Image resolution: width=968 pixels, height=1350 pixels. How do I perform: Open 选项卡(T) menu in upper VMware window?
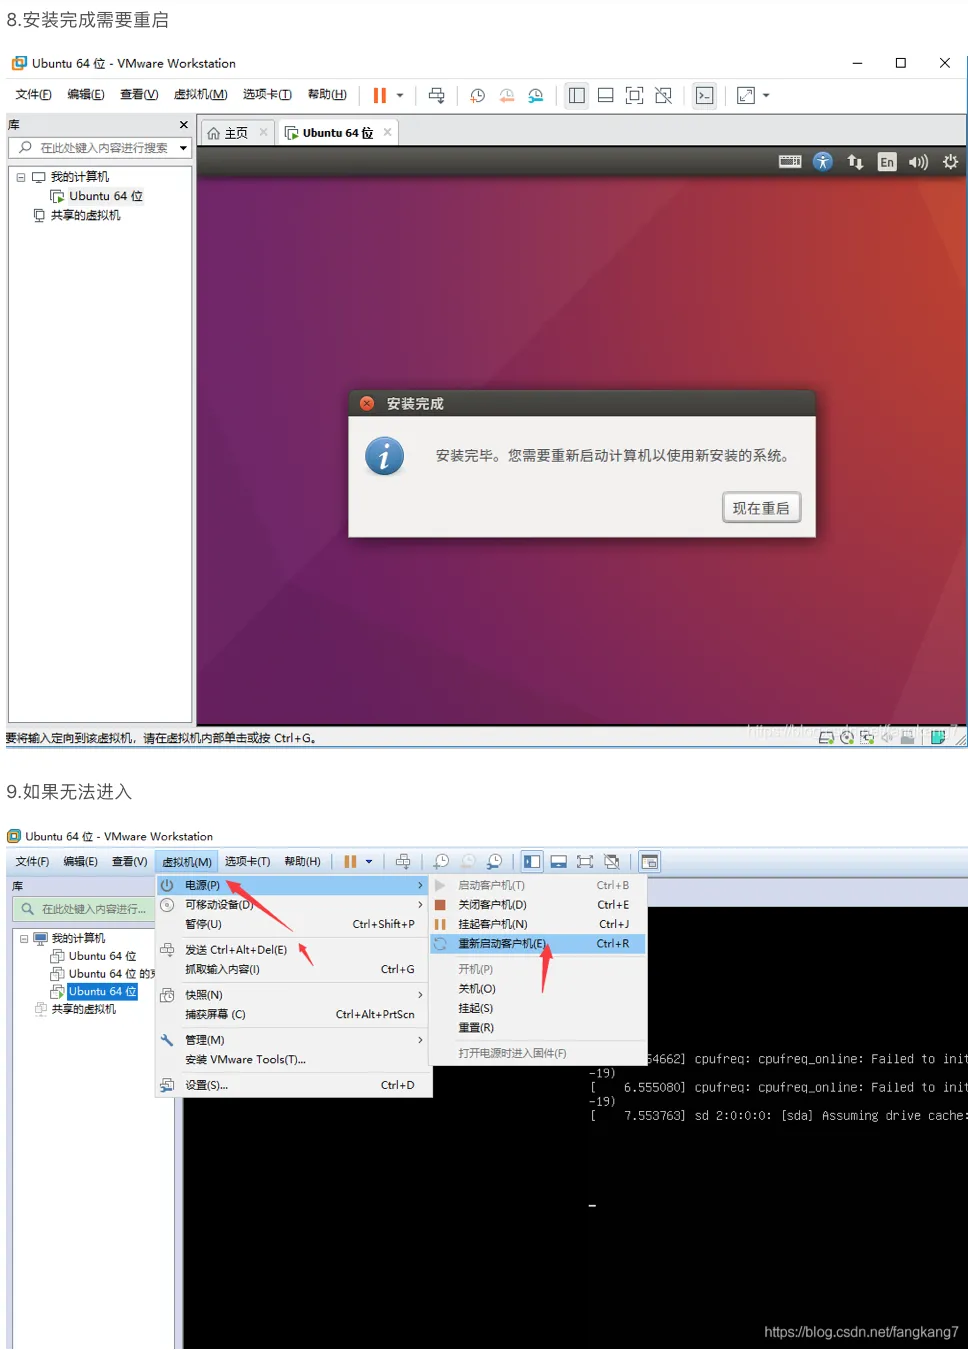click(x=267, y=95)
